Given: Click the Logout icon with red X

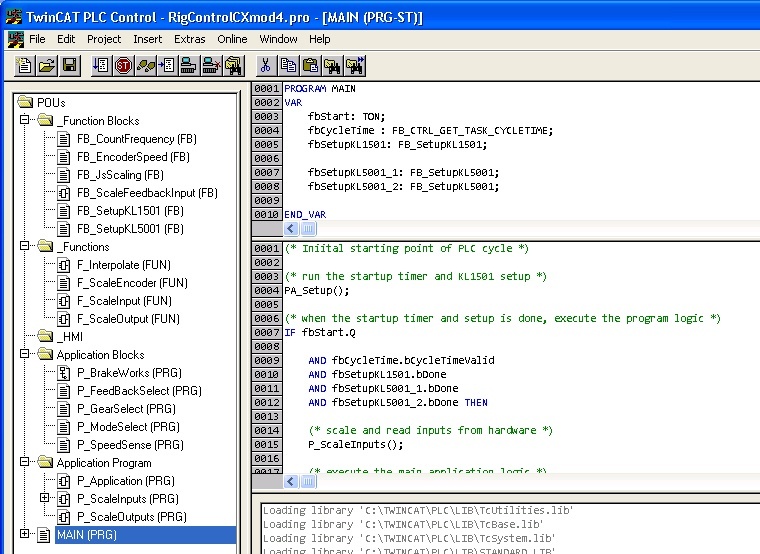Looking at the screenshot, I should click(x=211, y=65).
